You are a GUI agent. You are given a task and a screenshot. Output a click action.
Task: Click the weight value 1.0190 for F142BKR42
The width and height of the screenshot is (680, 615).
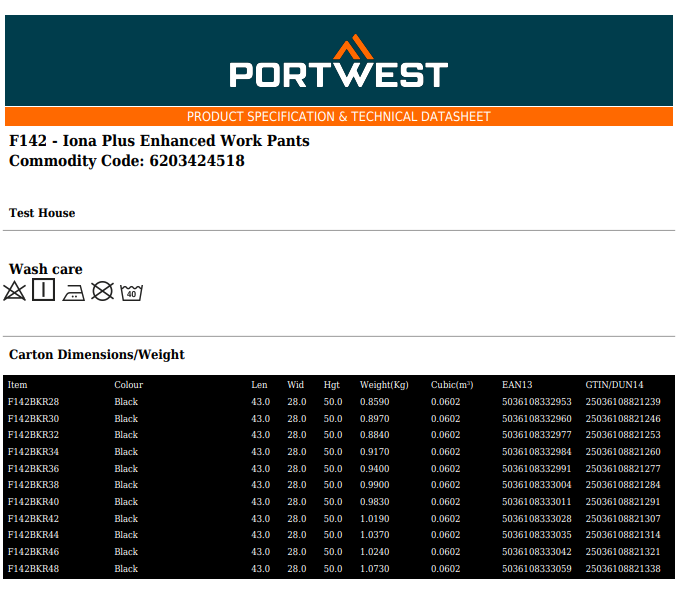tap(374, 519)
